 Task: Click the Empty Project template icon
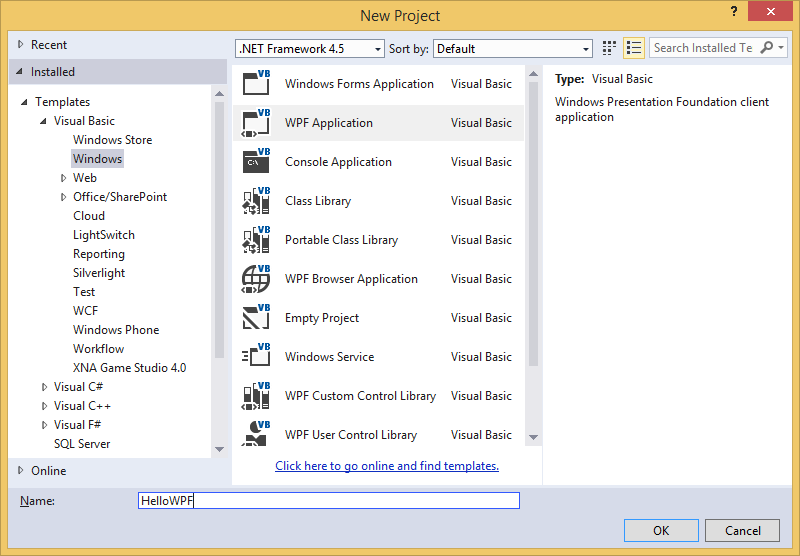[256, 317]
